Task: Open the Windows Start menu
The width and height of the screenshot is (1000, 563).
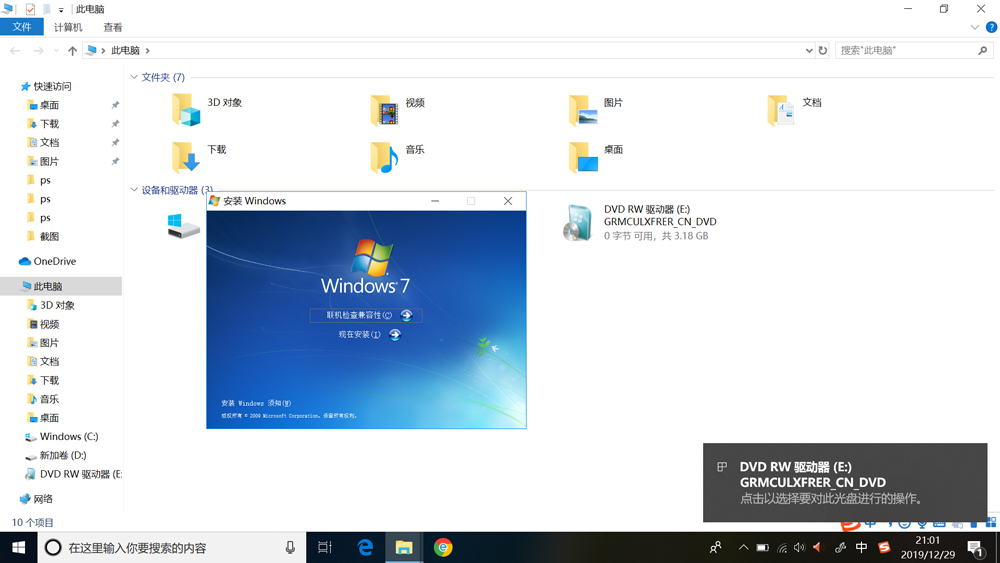Action: pyautogui.click(x=18, y=548)
